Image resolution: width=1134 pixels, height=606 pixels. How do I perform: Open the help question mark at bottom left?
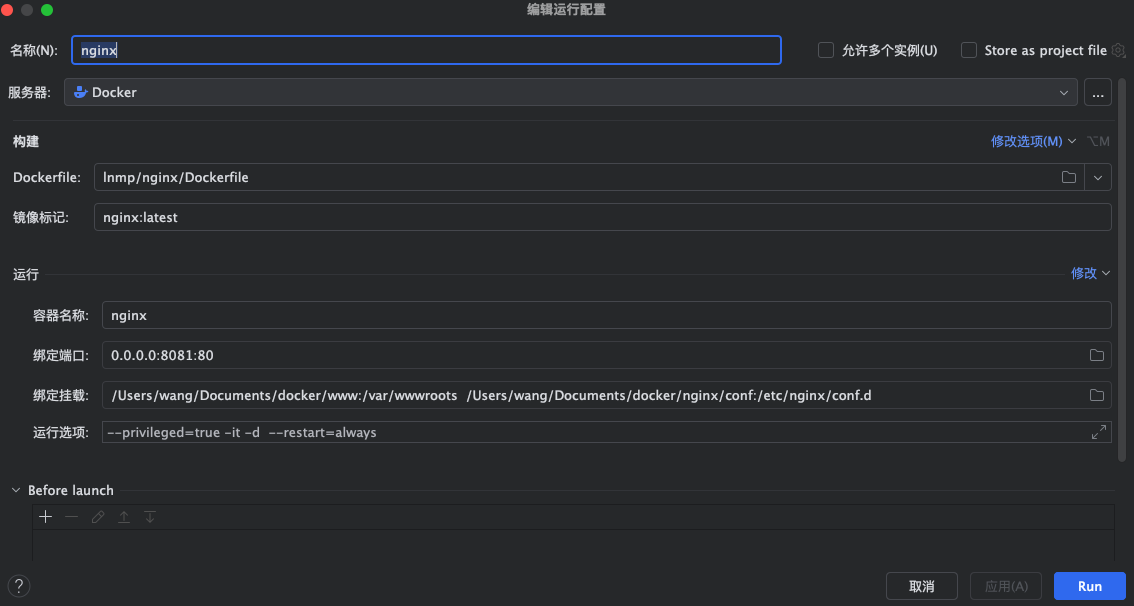(18, 585)
